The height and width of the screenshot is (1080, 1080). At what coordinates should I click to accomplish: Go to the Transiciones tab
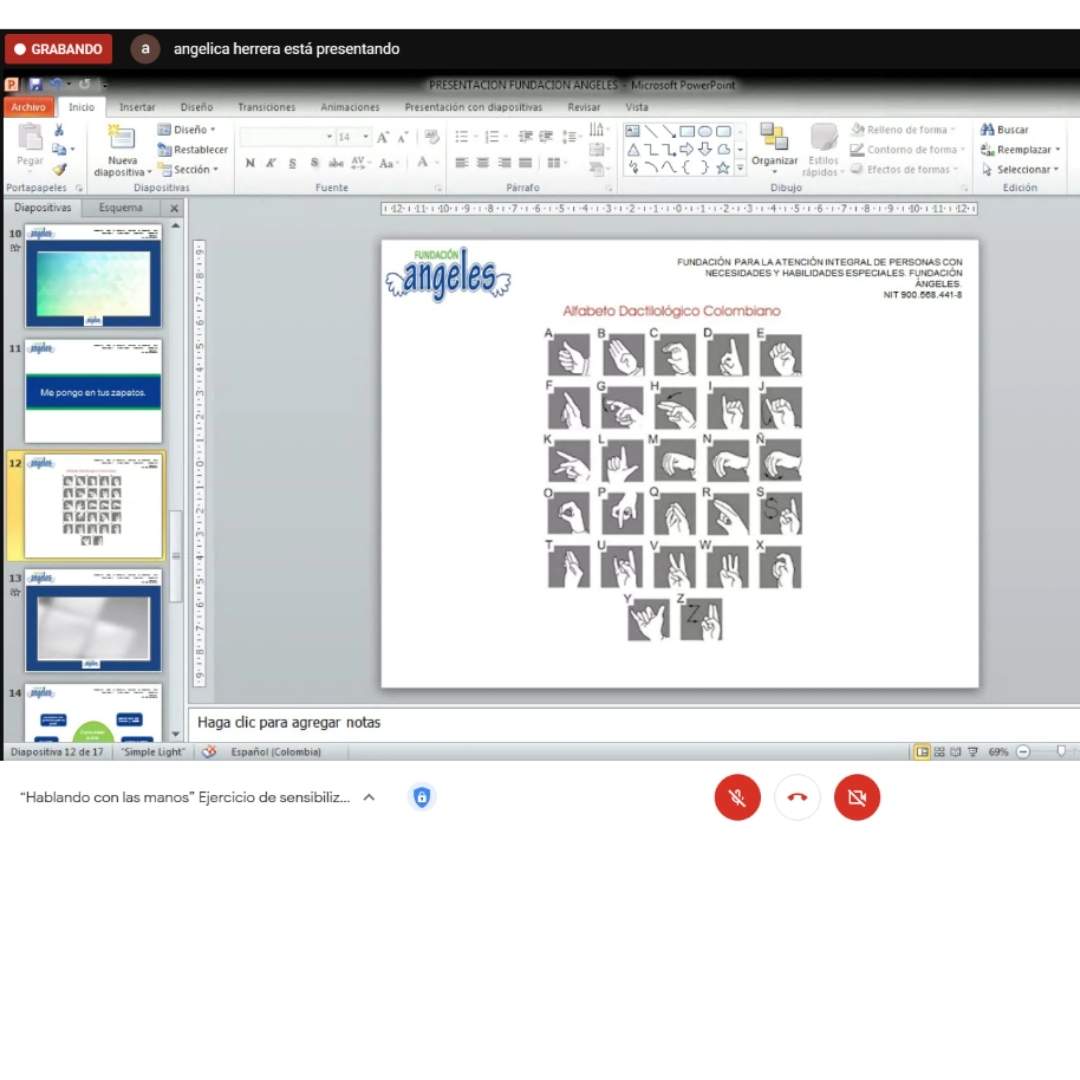pyautogui.click(x=267, y=107)
